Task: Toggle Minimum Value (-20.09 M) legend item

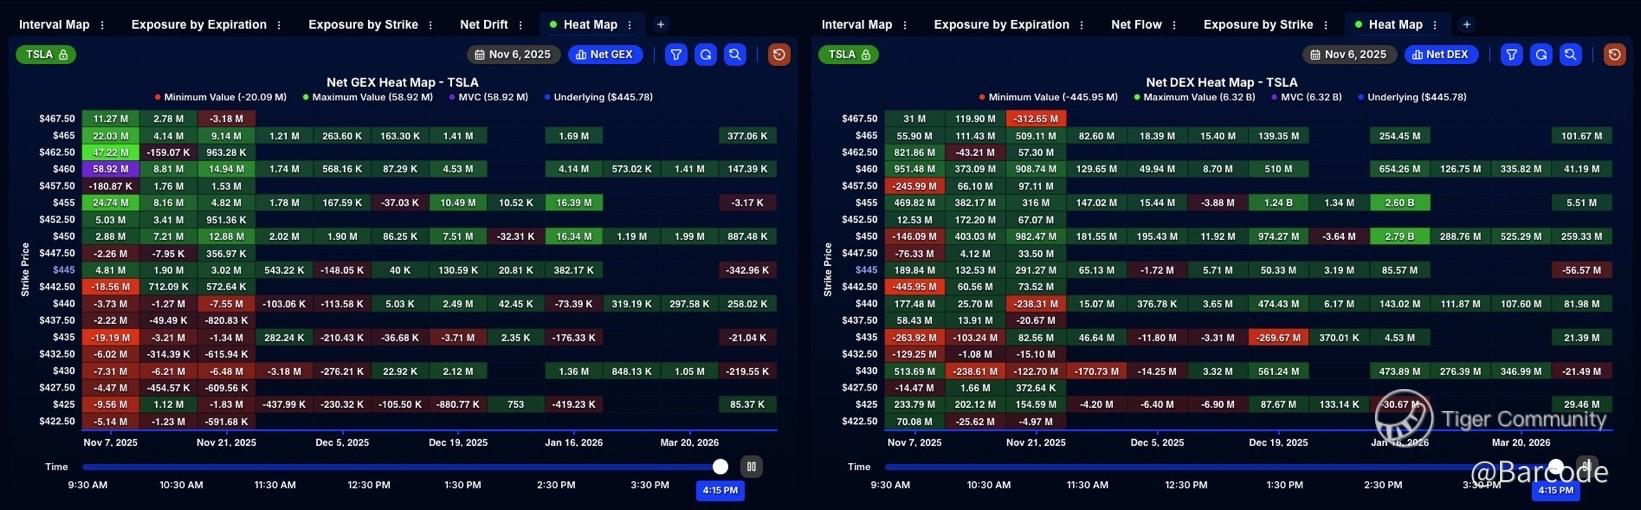Action: pyautogui.click(x=220, y=97)
